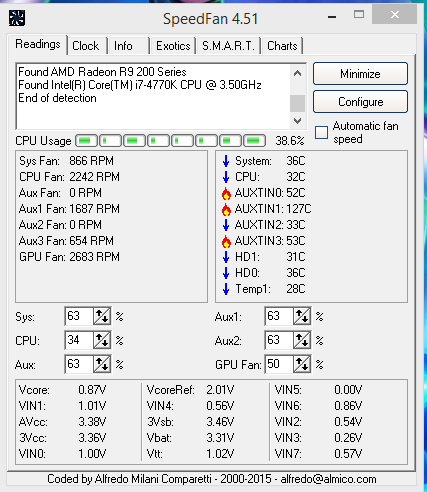Click the 'Found AMD Radeon R9 200 Series' line

(102, 72)
